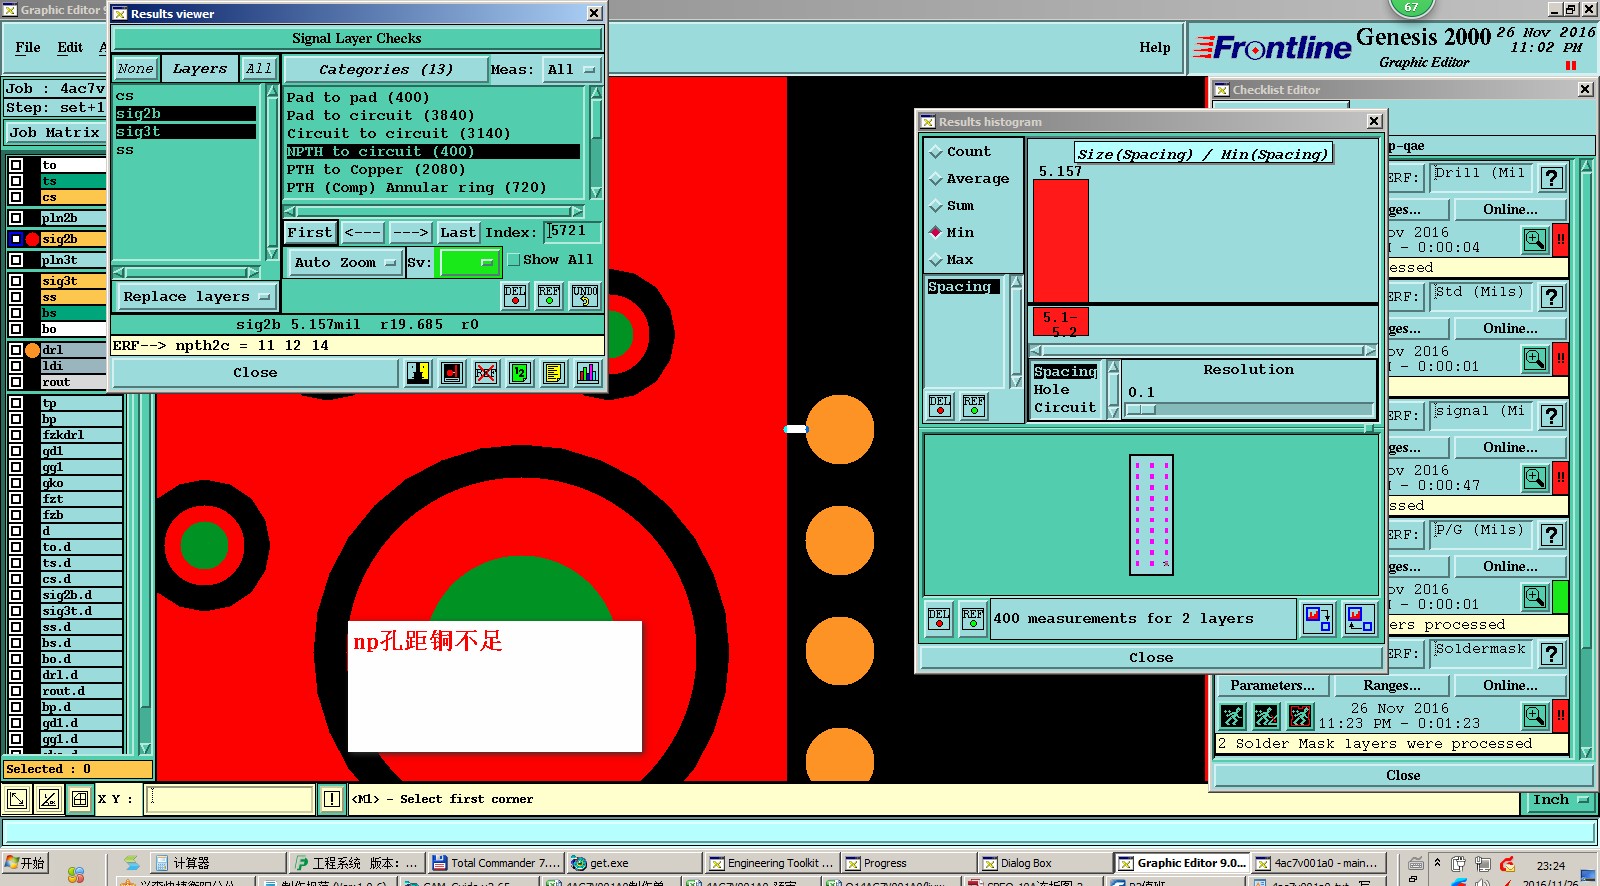Open the Help menu
This screenshot has width=1600, height=886.
[1154, 47]
